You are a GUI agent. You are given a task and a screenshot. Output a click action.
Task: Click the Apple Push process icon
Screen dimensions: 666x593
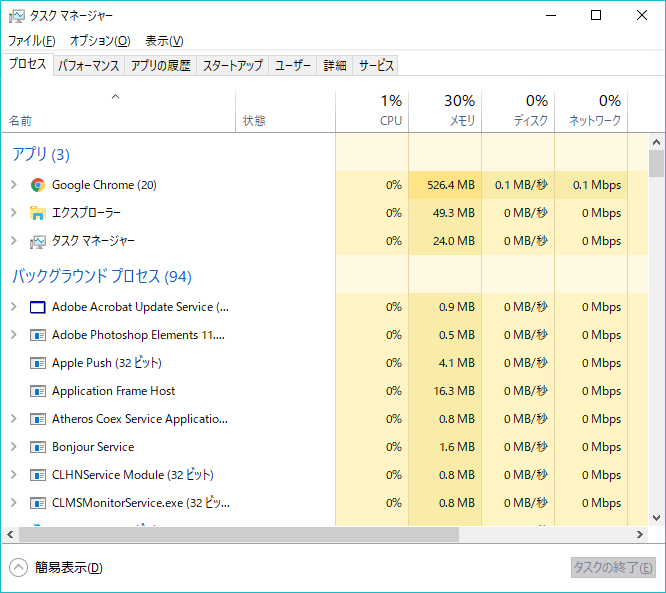(x=38, y=364)
